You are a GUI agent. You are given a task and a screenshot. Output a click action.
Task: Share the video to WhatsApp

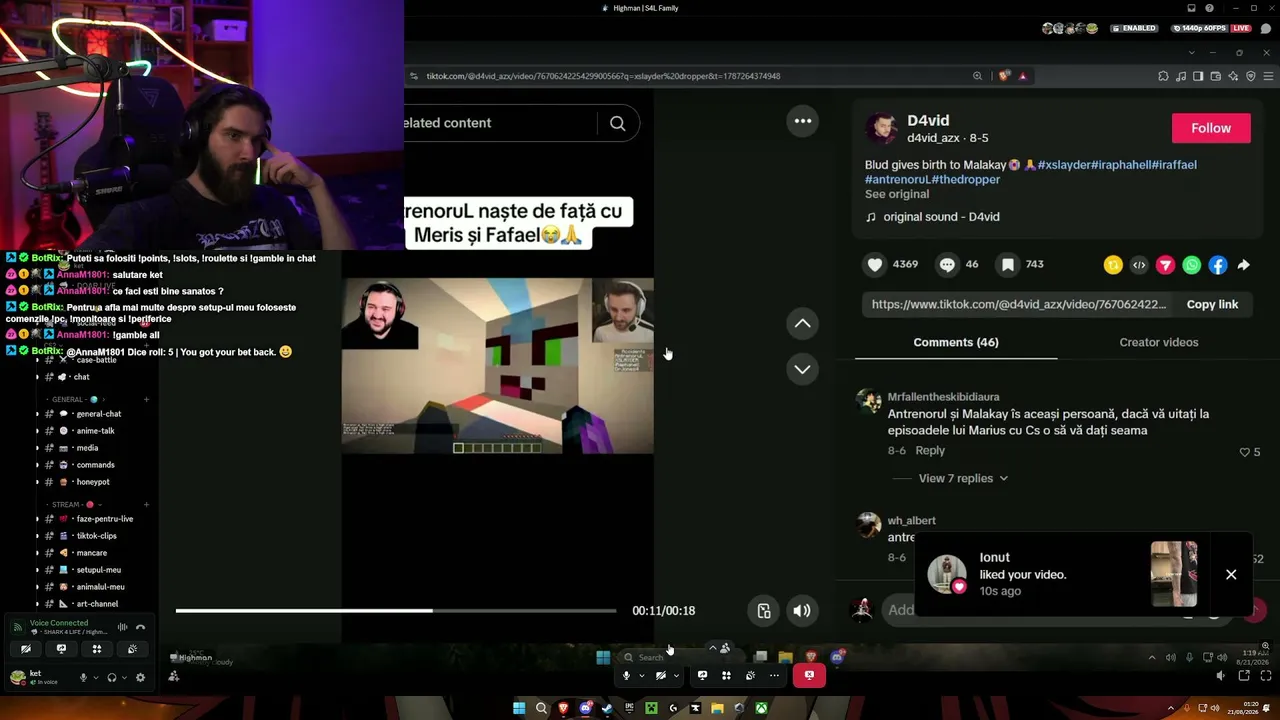point(1191,265)
